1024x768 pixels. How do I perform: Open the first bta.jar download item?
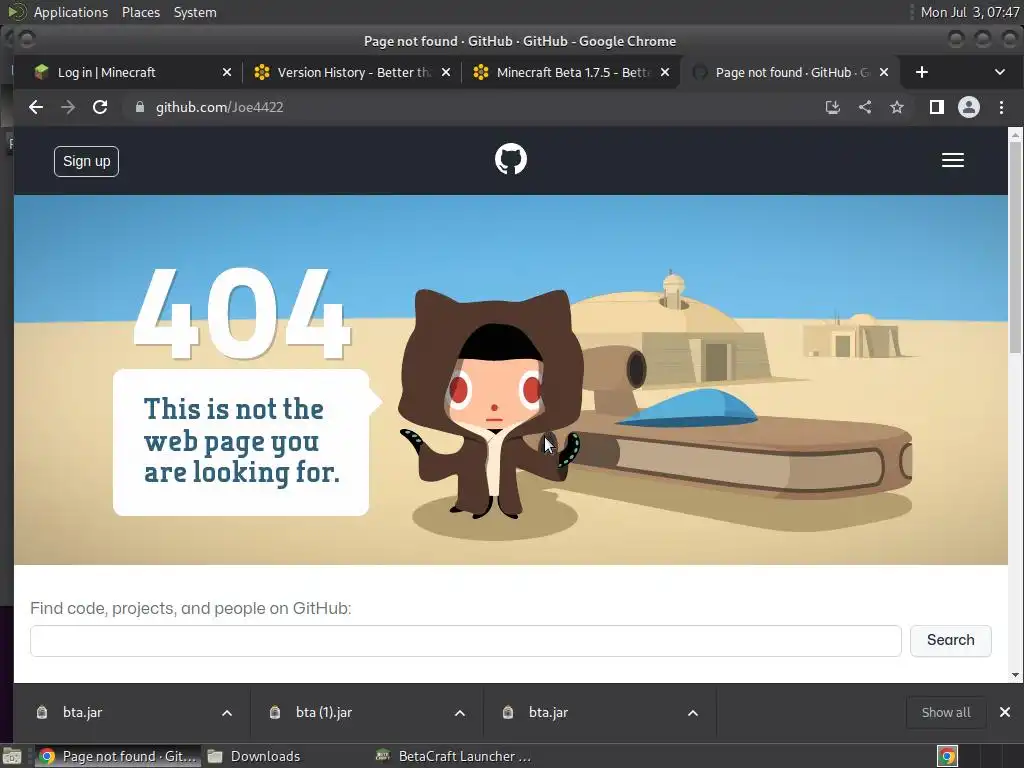[x=83, y=712]
